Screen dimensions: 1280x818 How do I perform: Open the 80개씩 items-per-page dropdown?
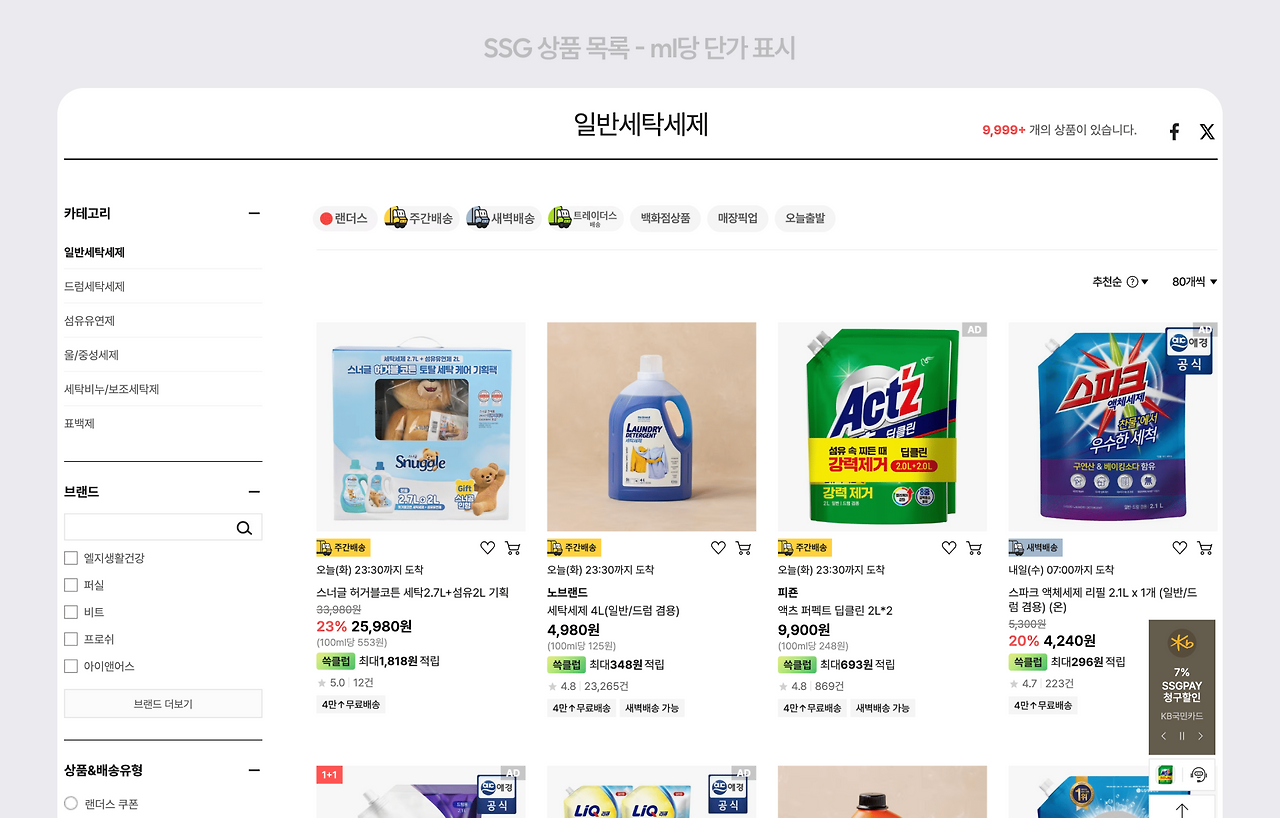pyautogui.click(x=1194, y=282)
